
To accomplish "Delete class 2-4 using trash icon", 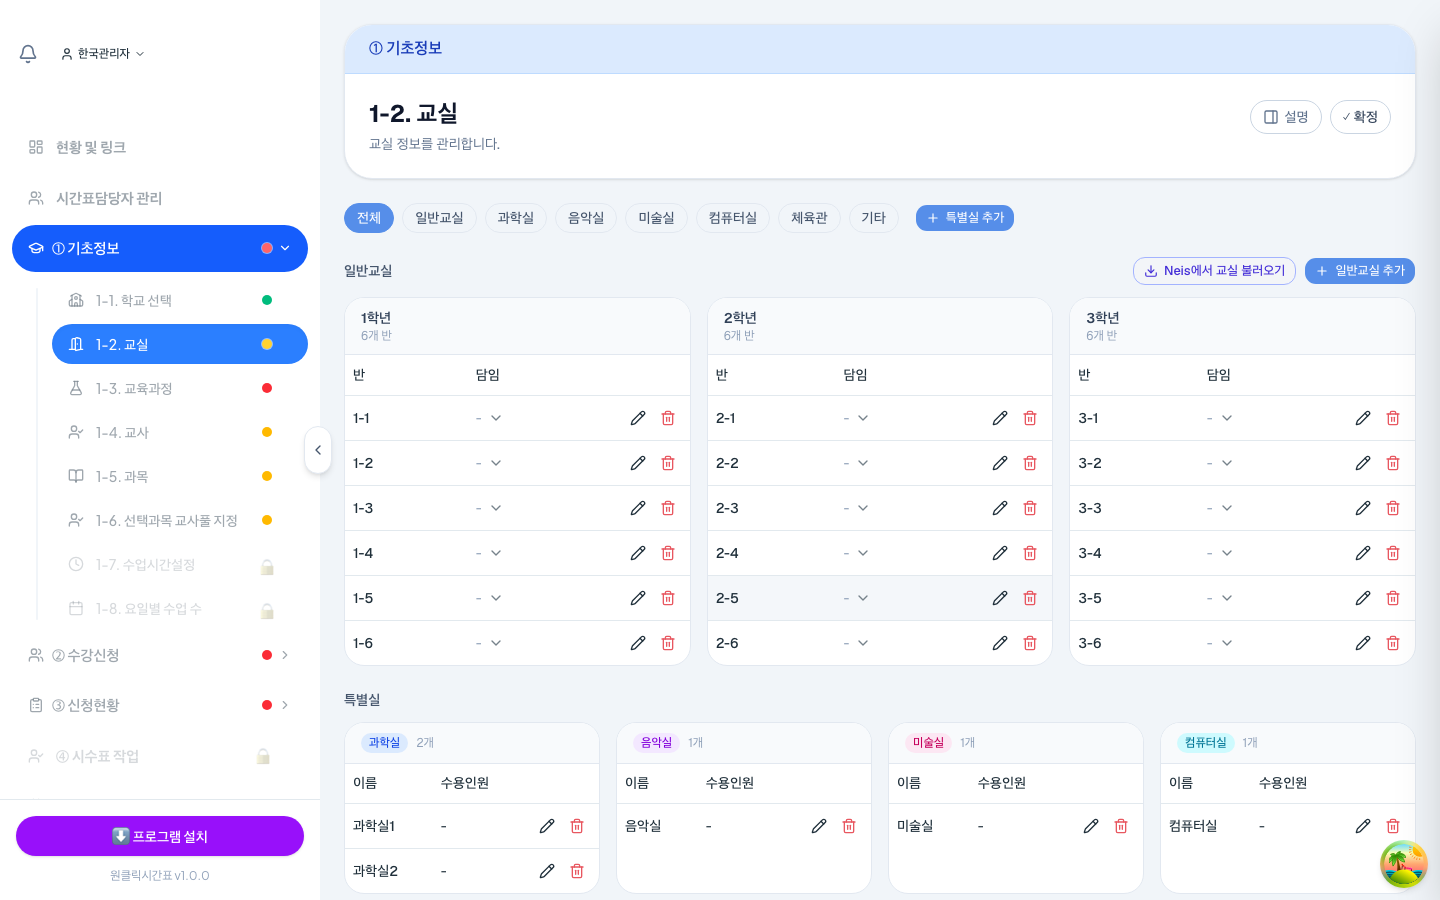I will coord(1030,553).
